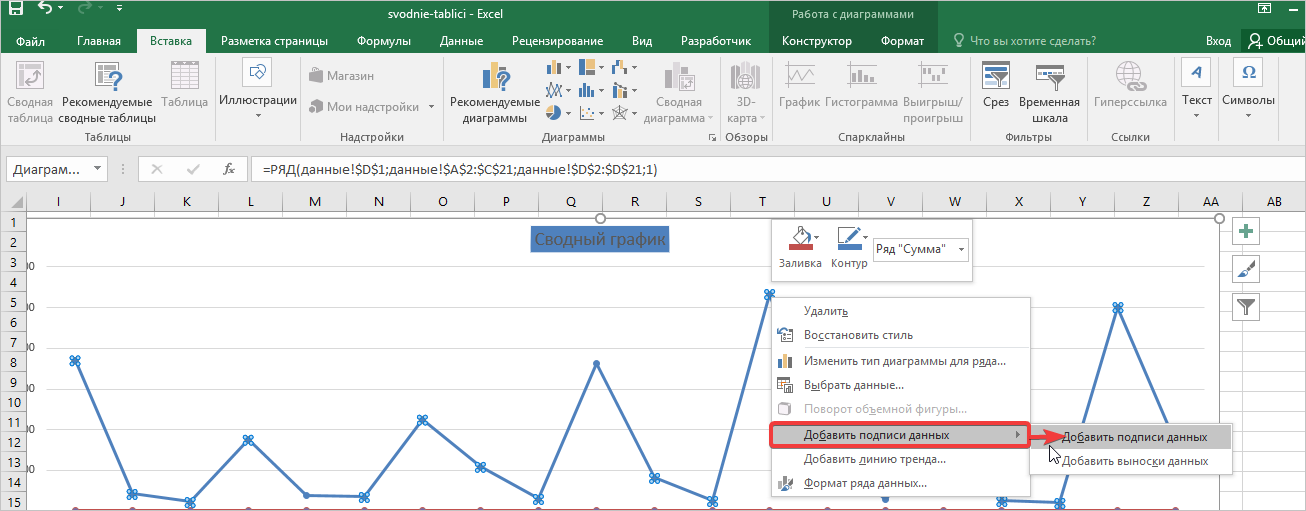Screen dimensions: 1306x511
Task: Open the chart filters funnel button
Action: pyautogui.click(x=1246, y=306)
